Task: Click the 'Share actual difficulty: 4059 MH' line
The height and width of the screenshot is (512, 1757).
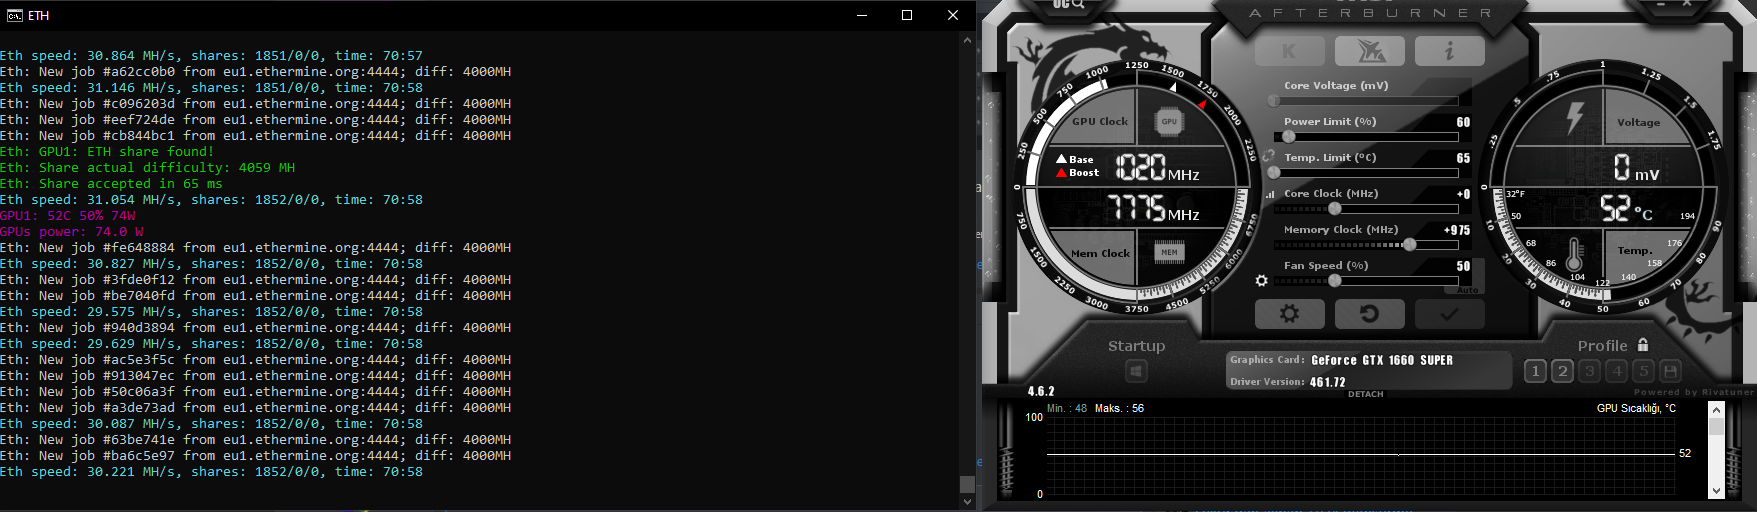Action: 147,168
